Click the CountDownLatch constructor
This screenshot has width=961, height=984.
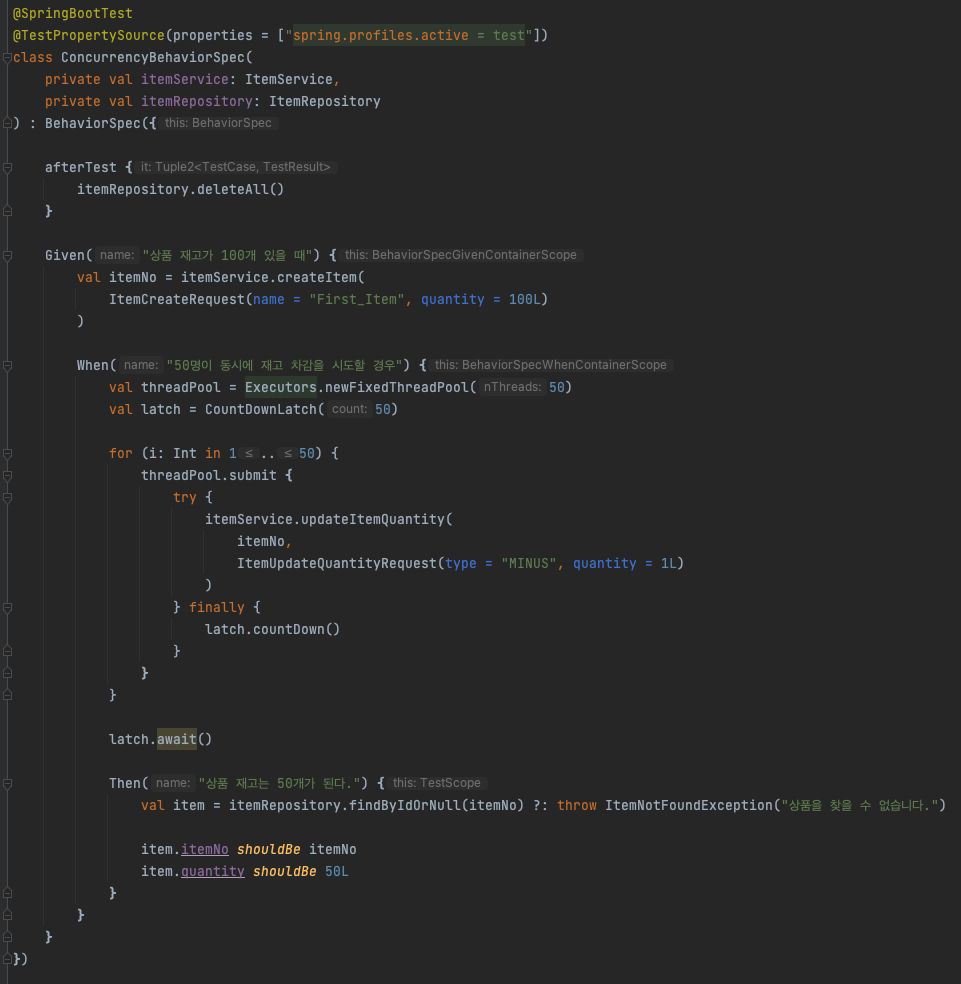pyautogui.click(x=260, y=409)
